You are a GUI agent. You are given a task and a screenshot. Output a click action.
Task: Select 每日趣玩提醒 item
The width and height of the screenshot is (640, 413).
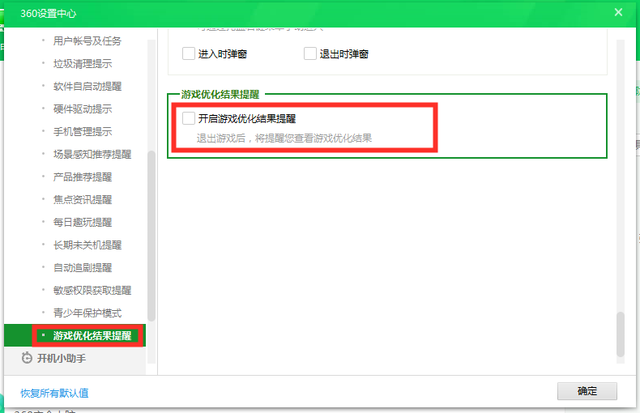click(82, 222)
